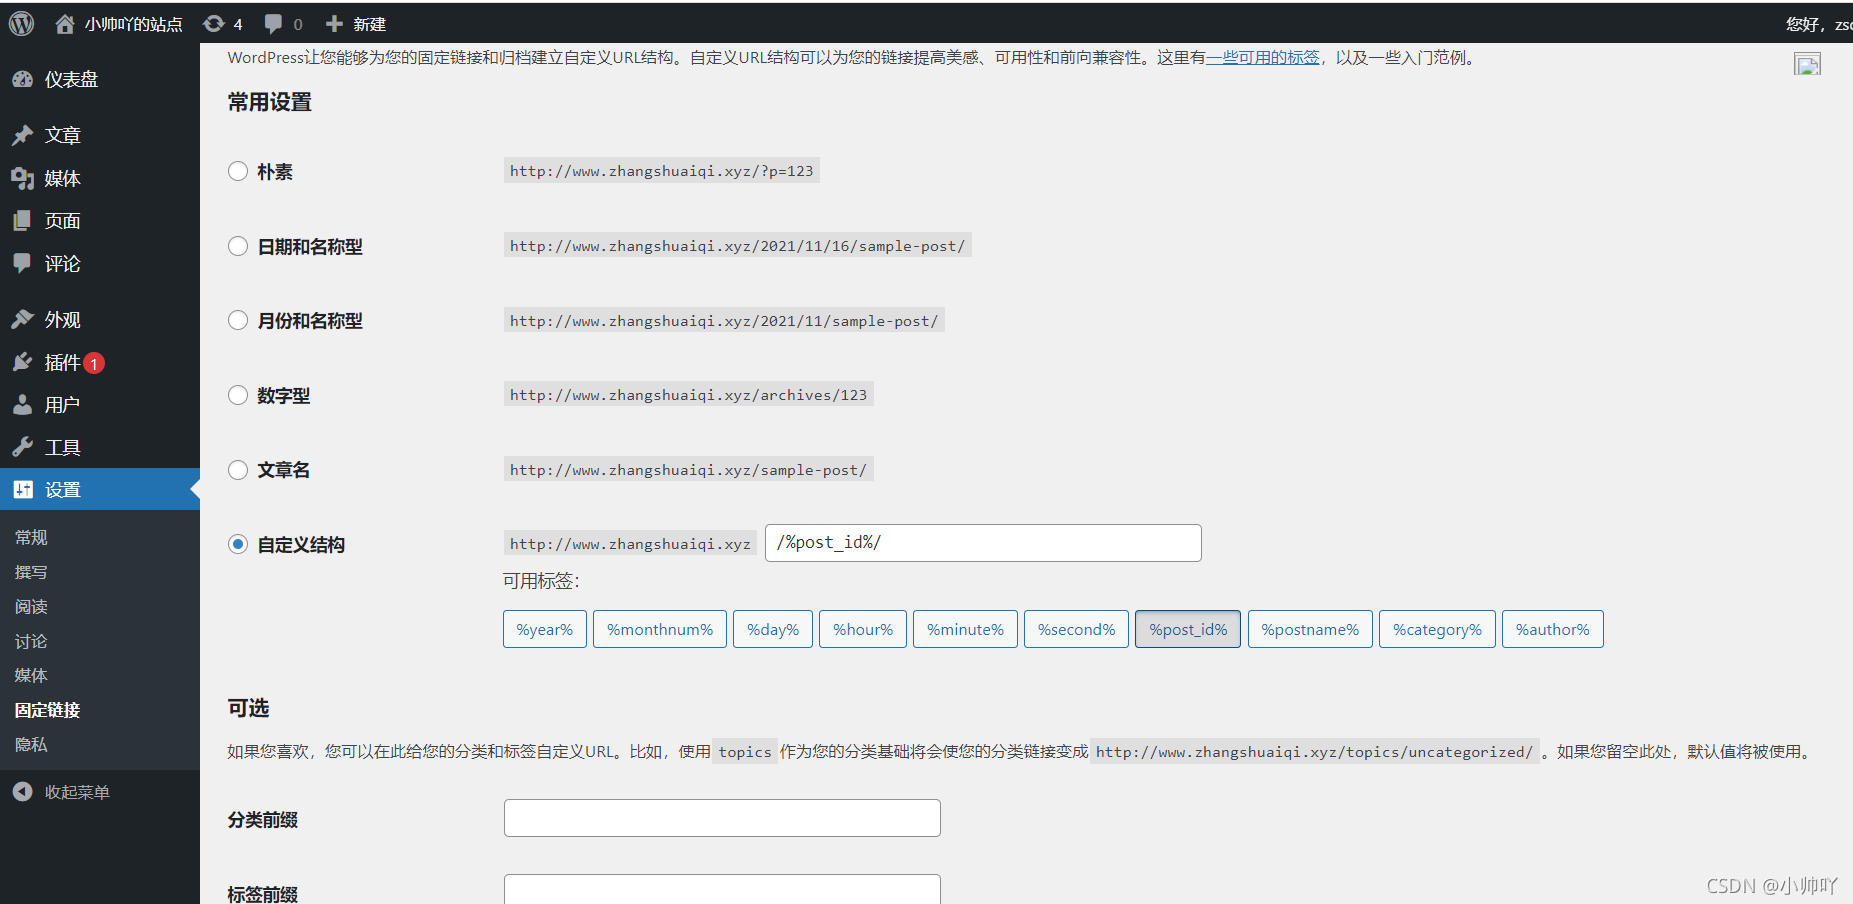Click the 标签前缀 input field

(x=722, y=889)
